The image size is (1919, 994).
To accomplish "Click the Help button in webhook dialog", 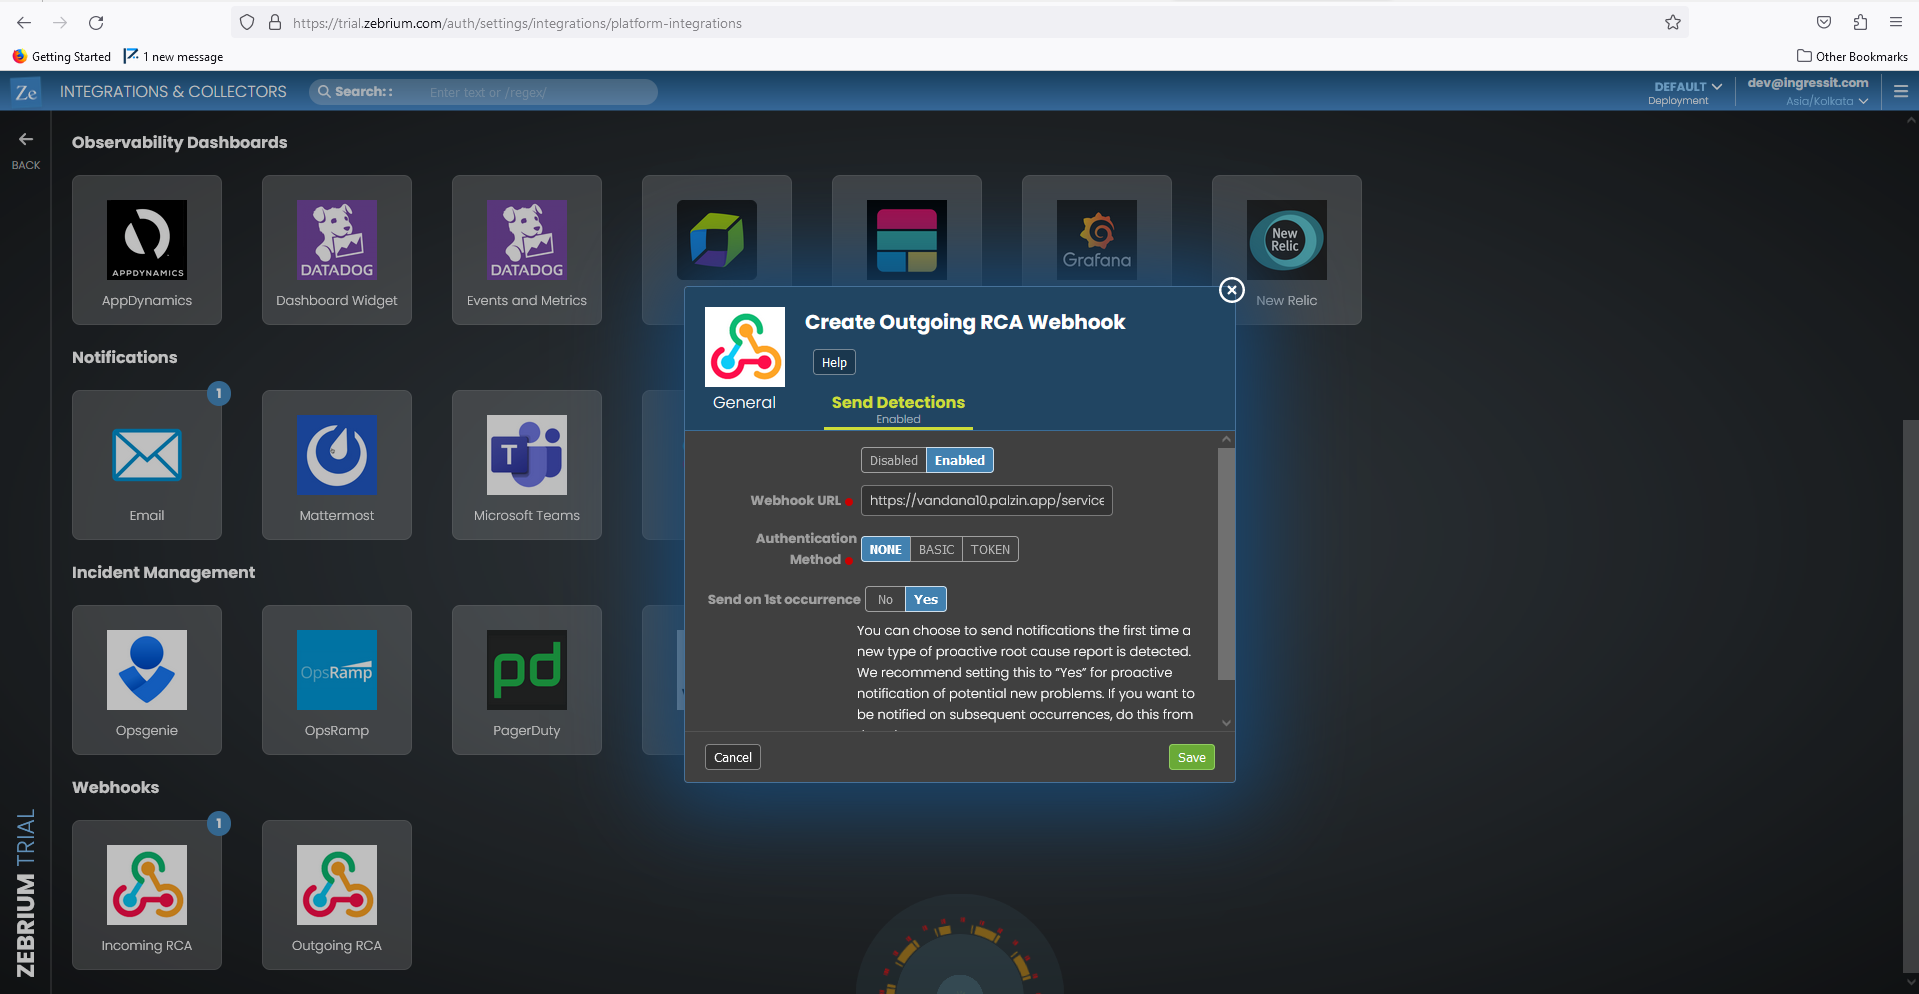I will 834,362.
